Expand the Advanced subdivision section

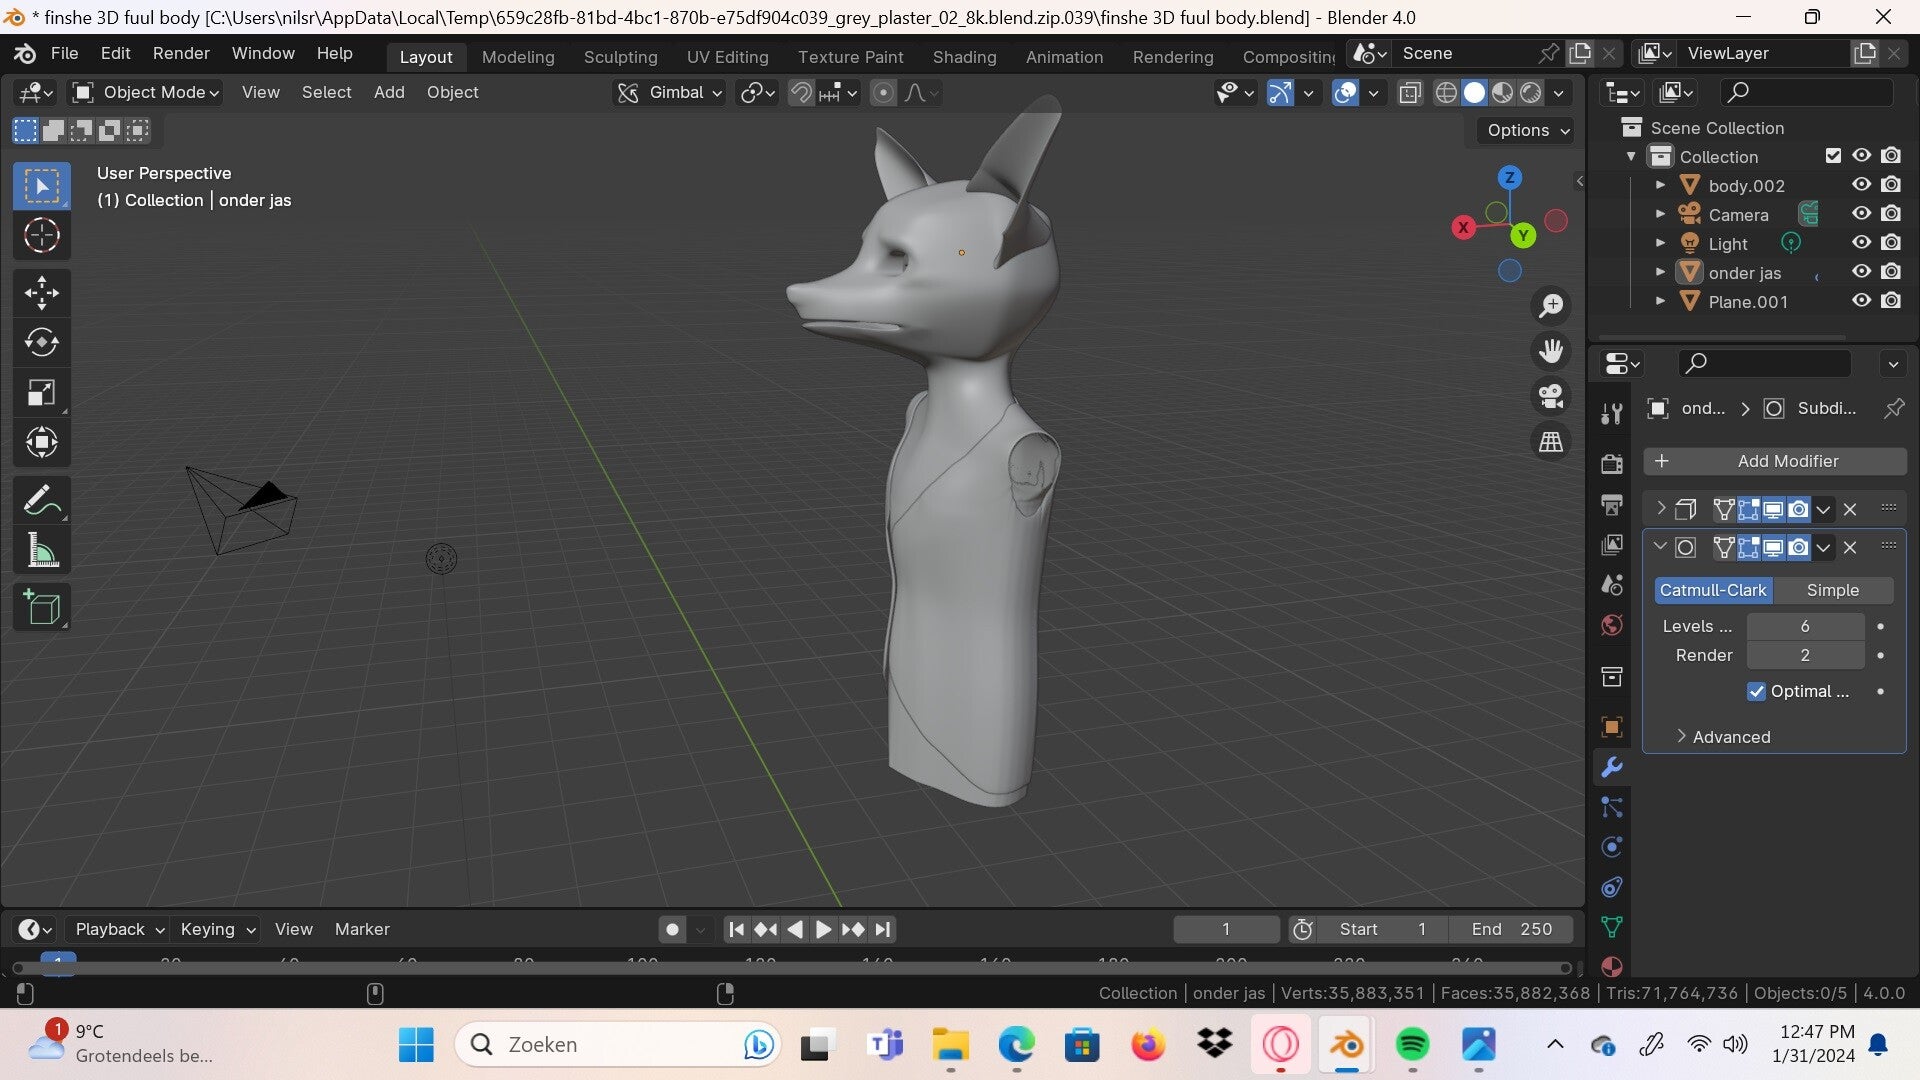[1730, 737]
